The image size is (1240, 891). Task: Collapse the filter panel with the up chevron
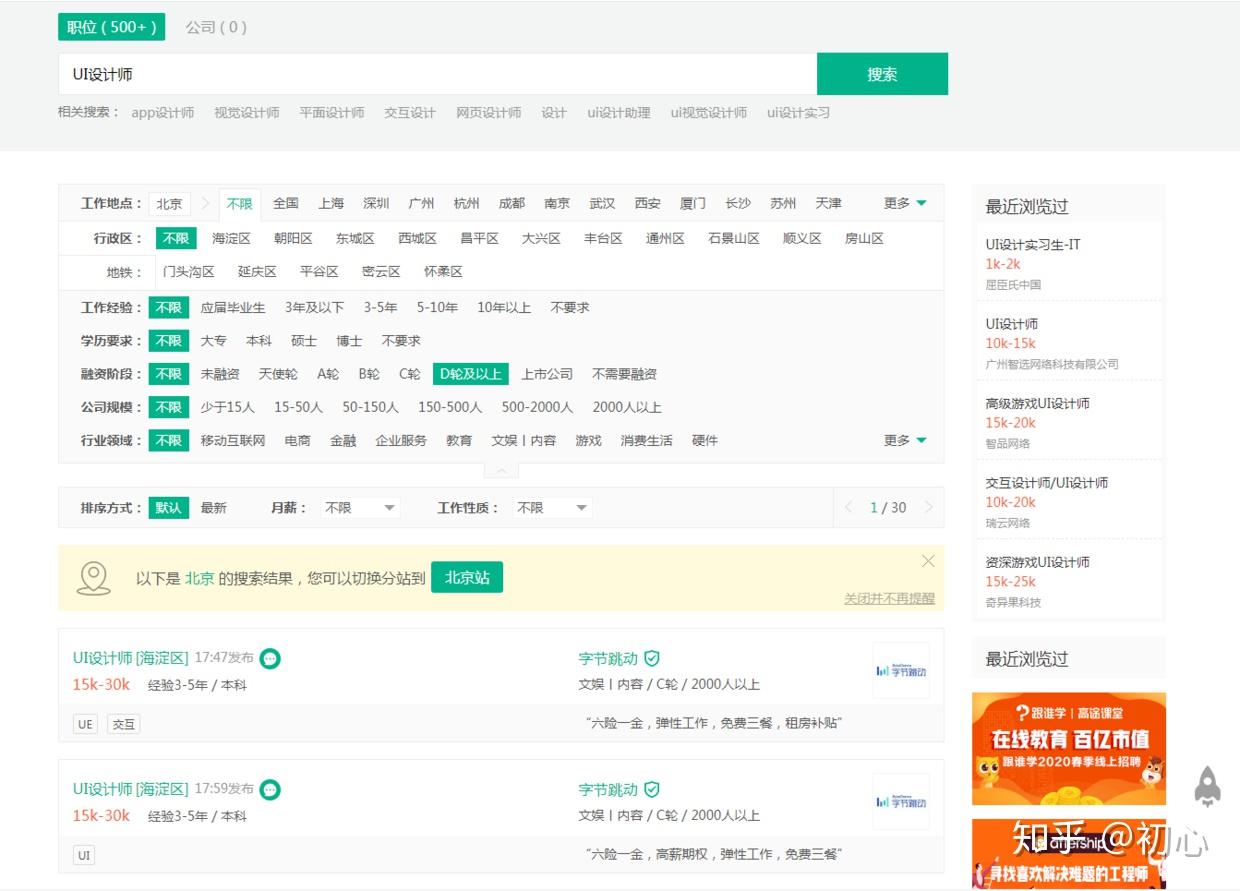click(501, 471)
